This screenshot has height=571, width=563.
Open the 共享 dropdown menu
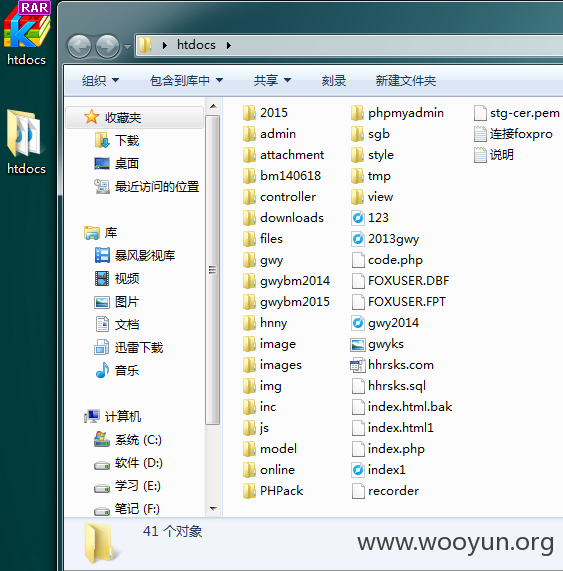(272, 80)
